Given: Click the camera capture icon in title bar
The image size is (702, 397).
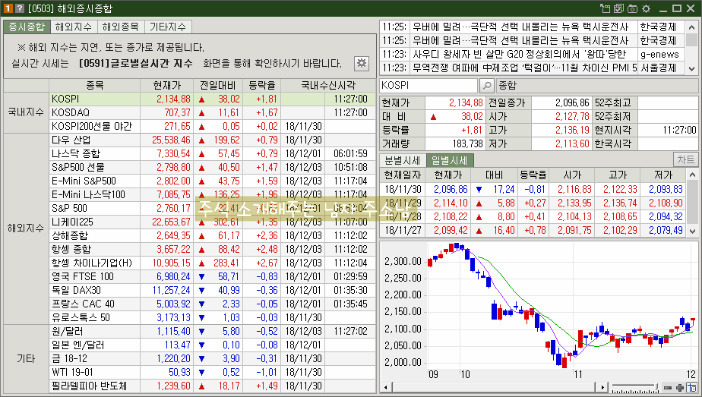Looking at the screenshot, I should (x=632, y=8).
